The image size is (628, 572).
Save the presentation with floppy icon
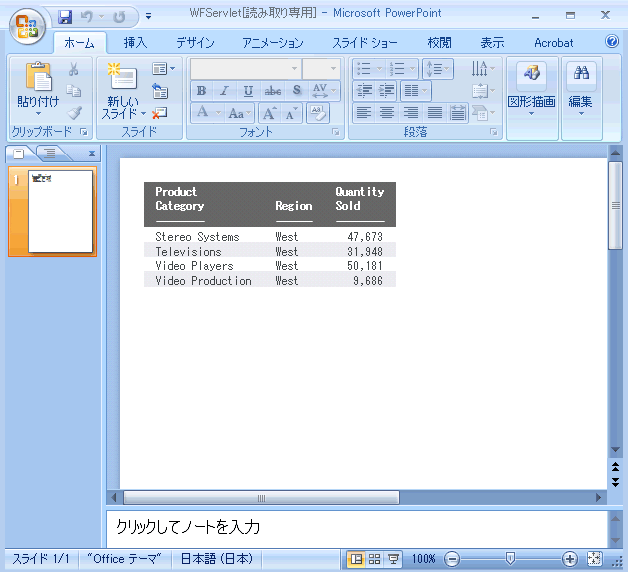pyautogui.click(x=65, y=17)
